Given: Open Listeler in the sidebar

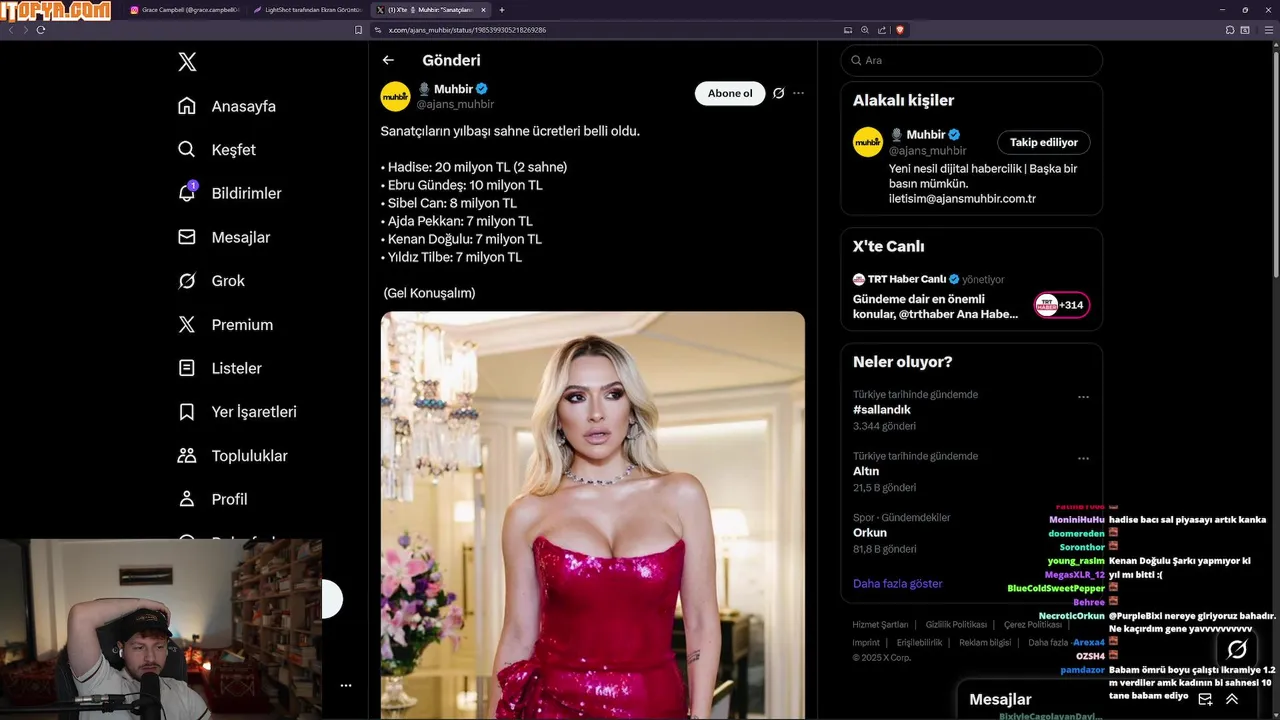Looking at the screenshot, I should (219, 368).
